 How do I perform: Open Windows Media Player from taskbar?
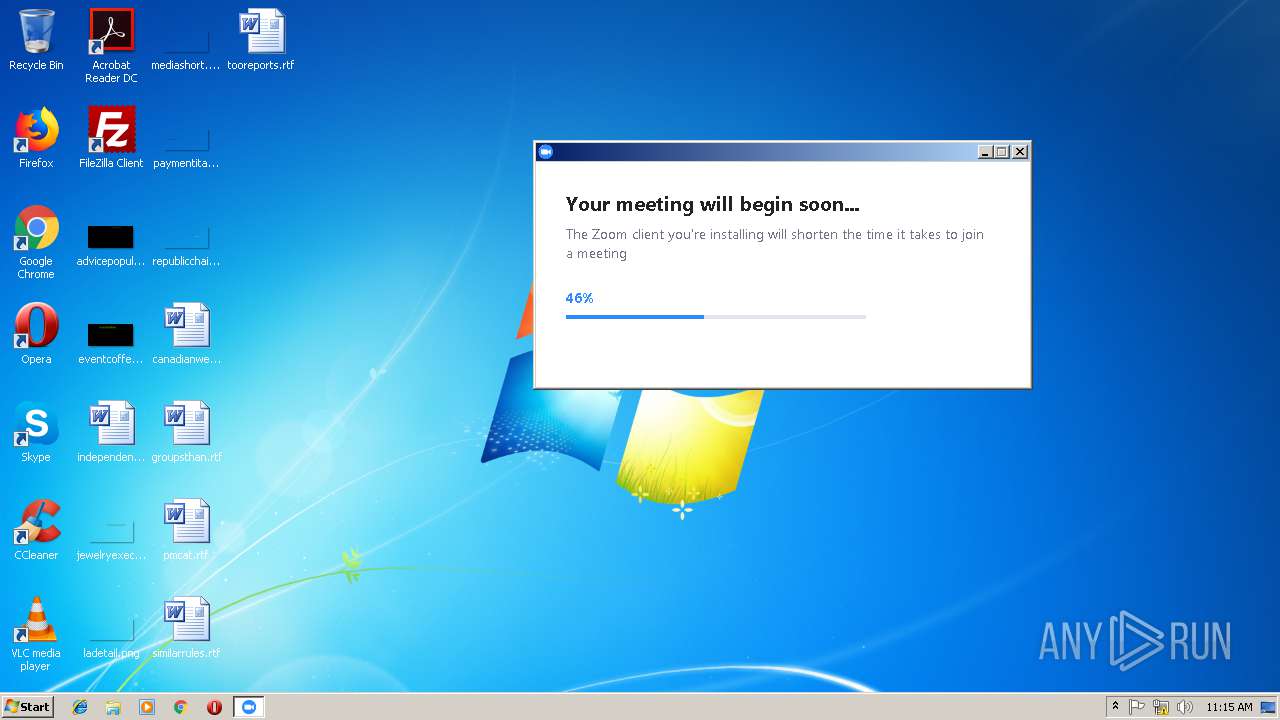coord(147,707)
